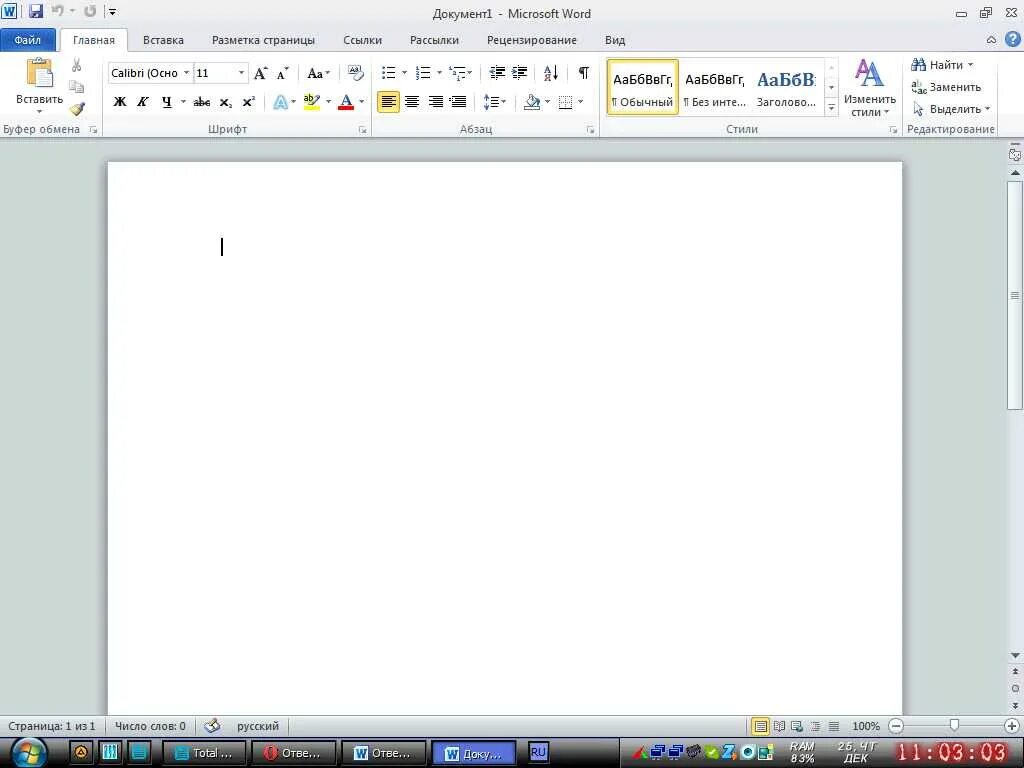Switch to the Вставка tab

(163, 40)
